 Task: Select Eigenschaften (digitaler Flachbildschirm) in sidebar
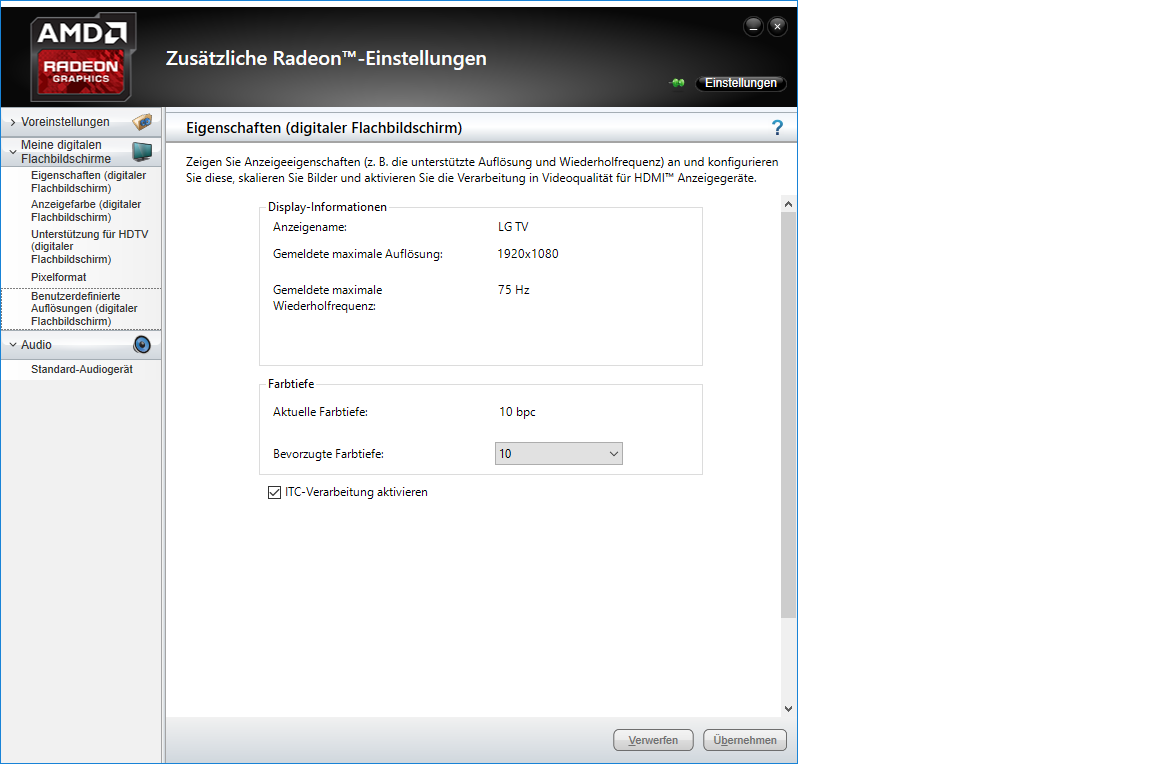click(x=88, y=181)
